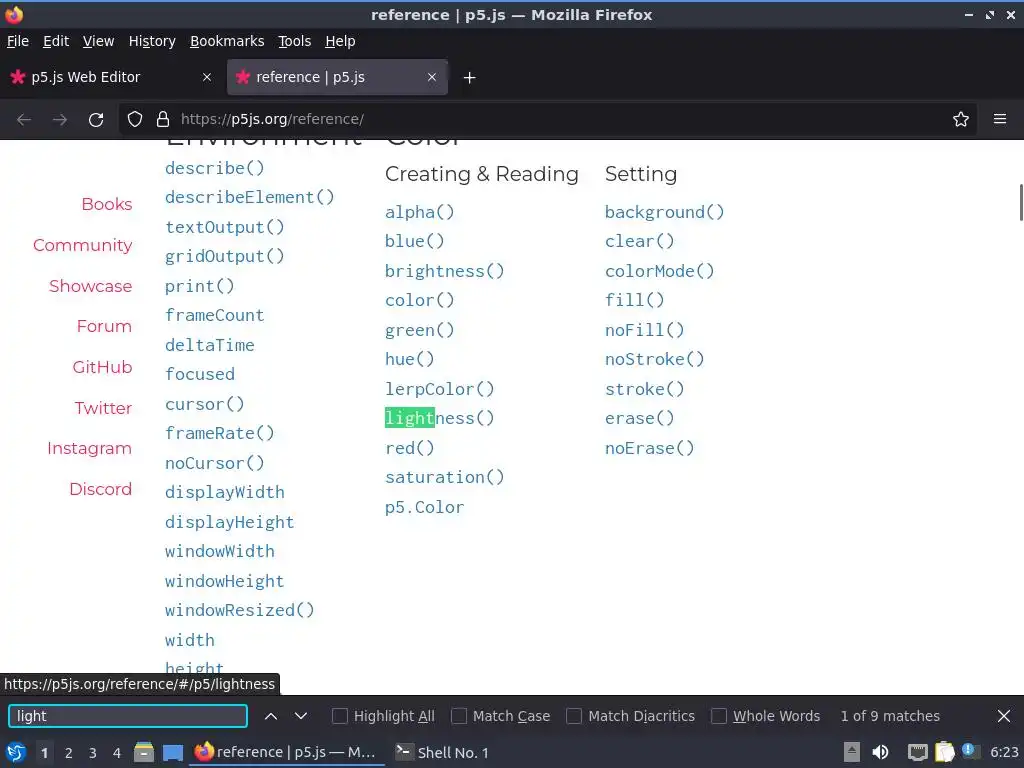This screenshot has height=768, width=1024.
Task: Go to previous find match arrow
Action: [x=271, y=716]
